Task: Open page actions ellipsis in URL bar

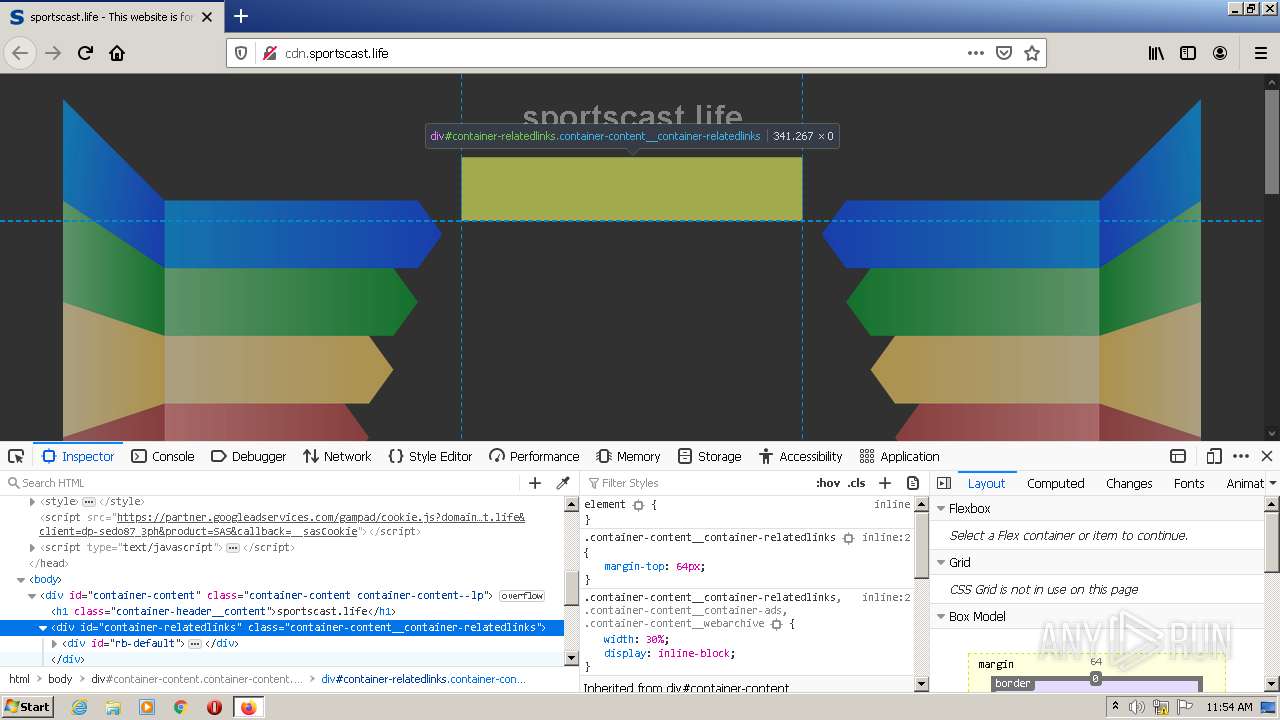Action: click(976, 53)
